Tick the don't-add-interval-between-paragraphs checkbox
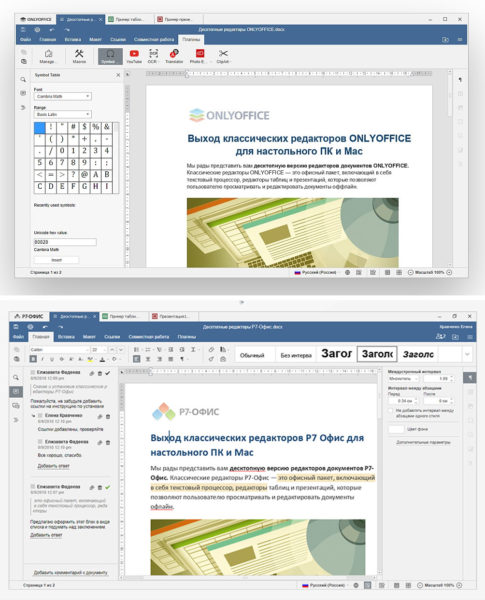This screenshot has height=600, width=485. coord(391,411)
